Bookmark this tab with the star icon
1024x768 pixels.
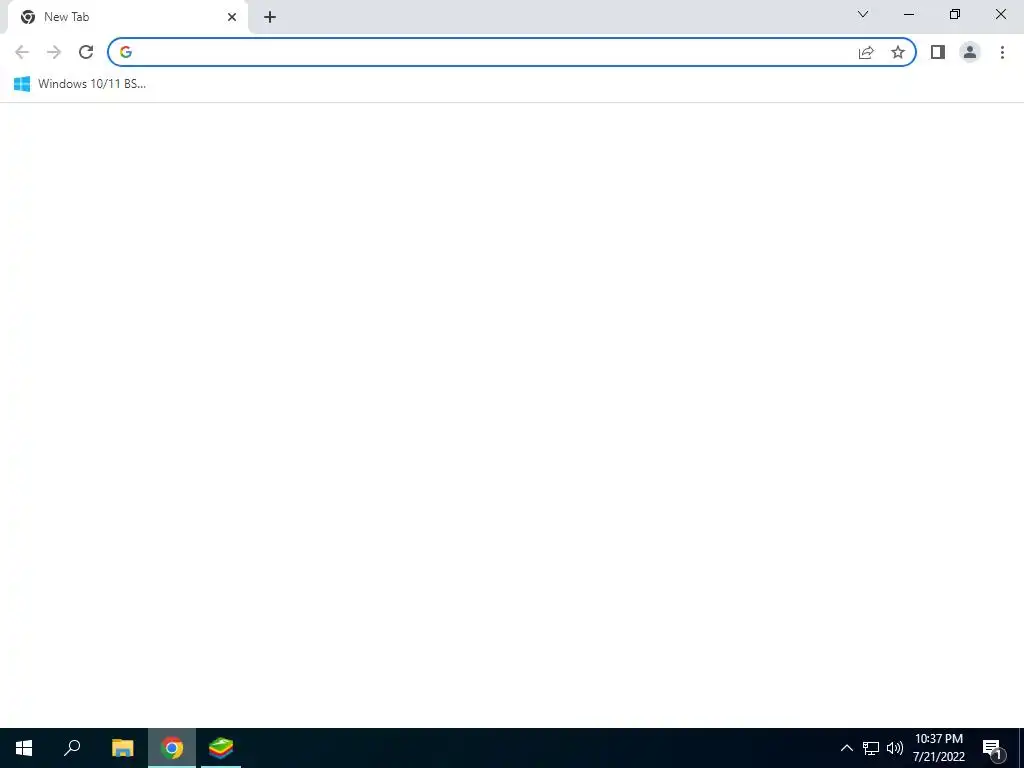click(x=898, y=52)
